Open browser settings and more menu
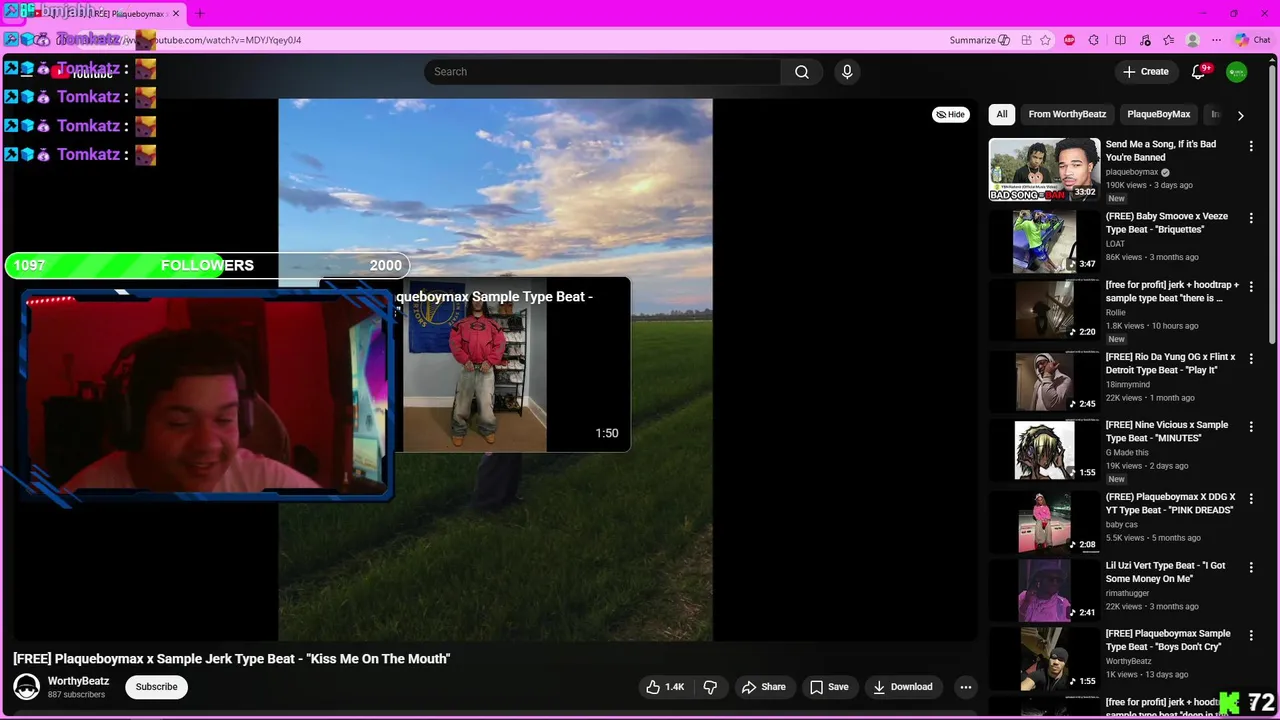 click(x=1216, y=40)
